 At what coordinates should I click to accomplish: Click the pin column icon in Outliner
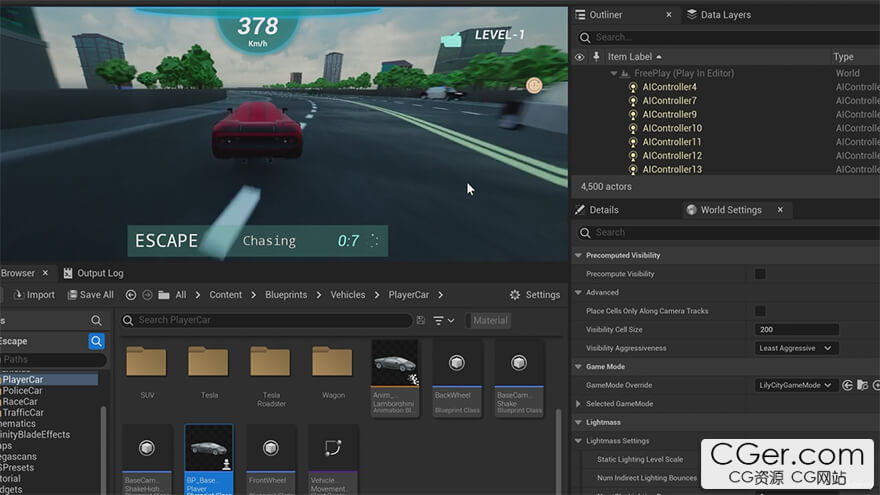tap(596, 57)
